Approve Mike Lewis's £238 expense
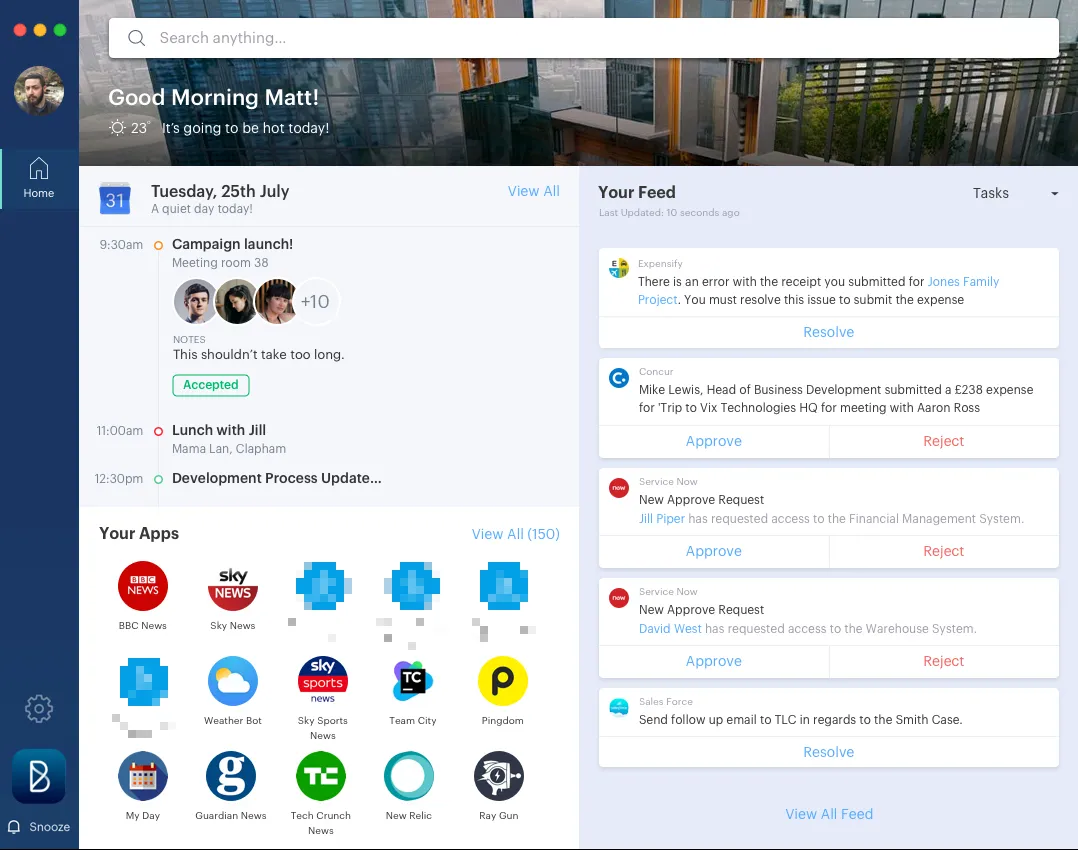The height and width of the screenshot is (850, 1078). coord(713,441)
